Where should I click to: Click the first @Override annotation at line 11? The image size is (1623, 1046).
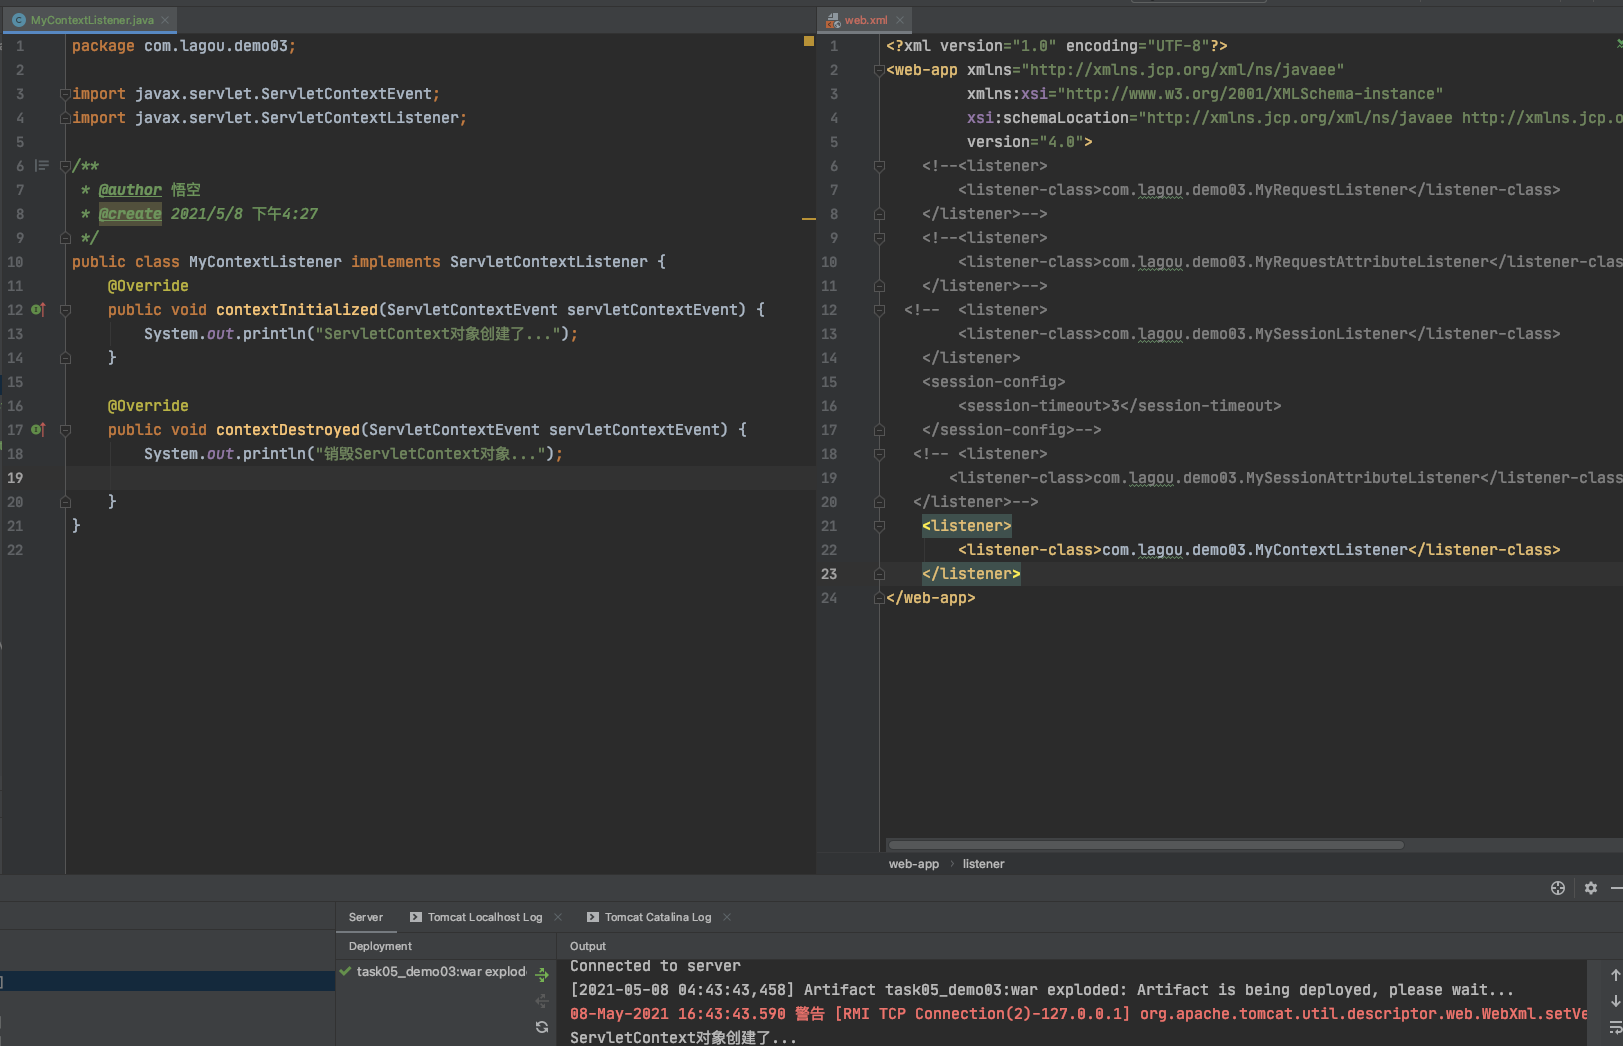point(148,286)
